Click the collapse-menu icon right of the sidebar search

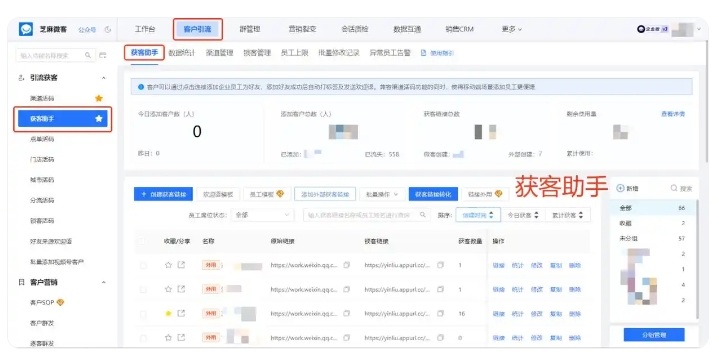pyautogui.click(x=103, y=55)
